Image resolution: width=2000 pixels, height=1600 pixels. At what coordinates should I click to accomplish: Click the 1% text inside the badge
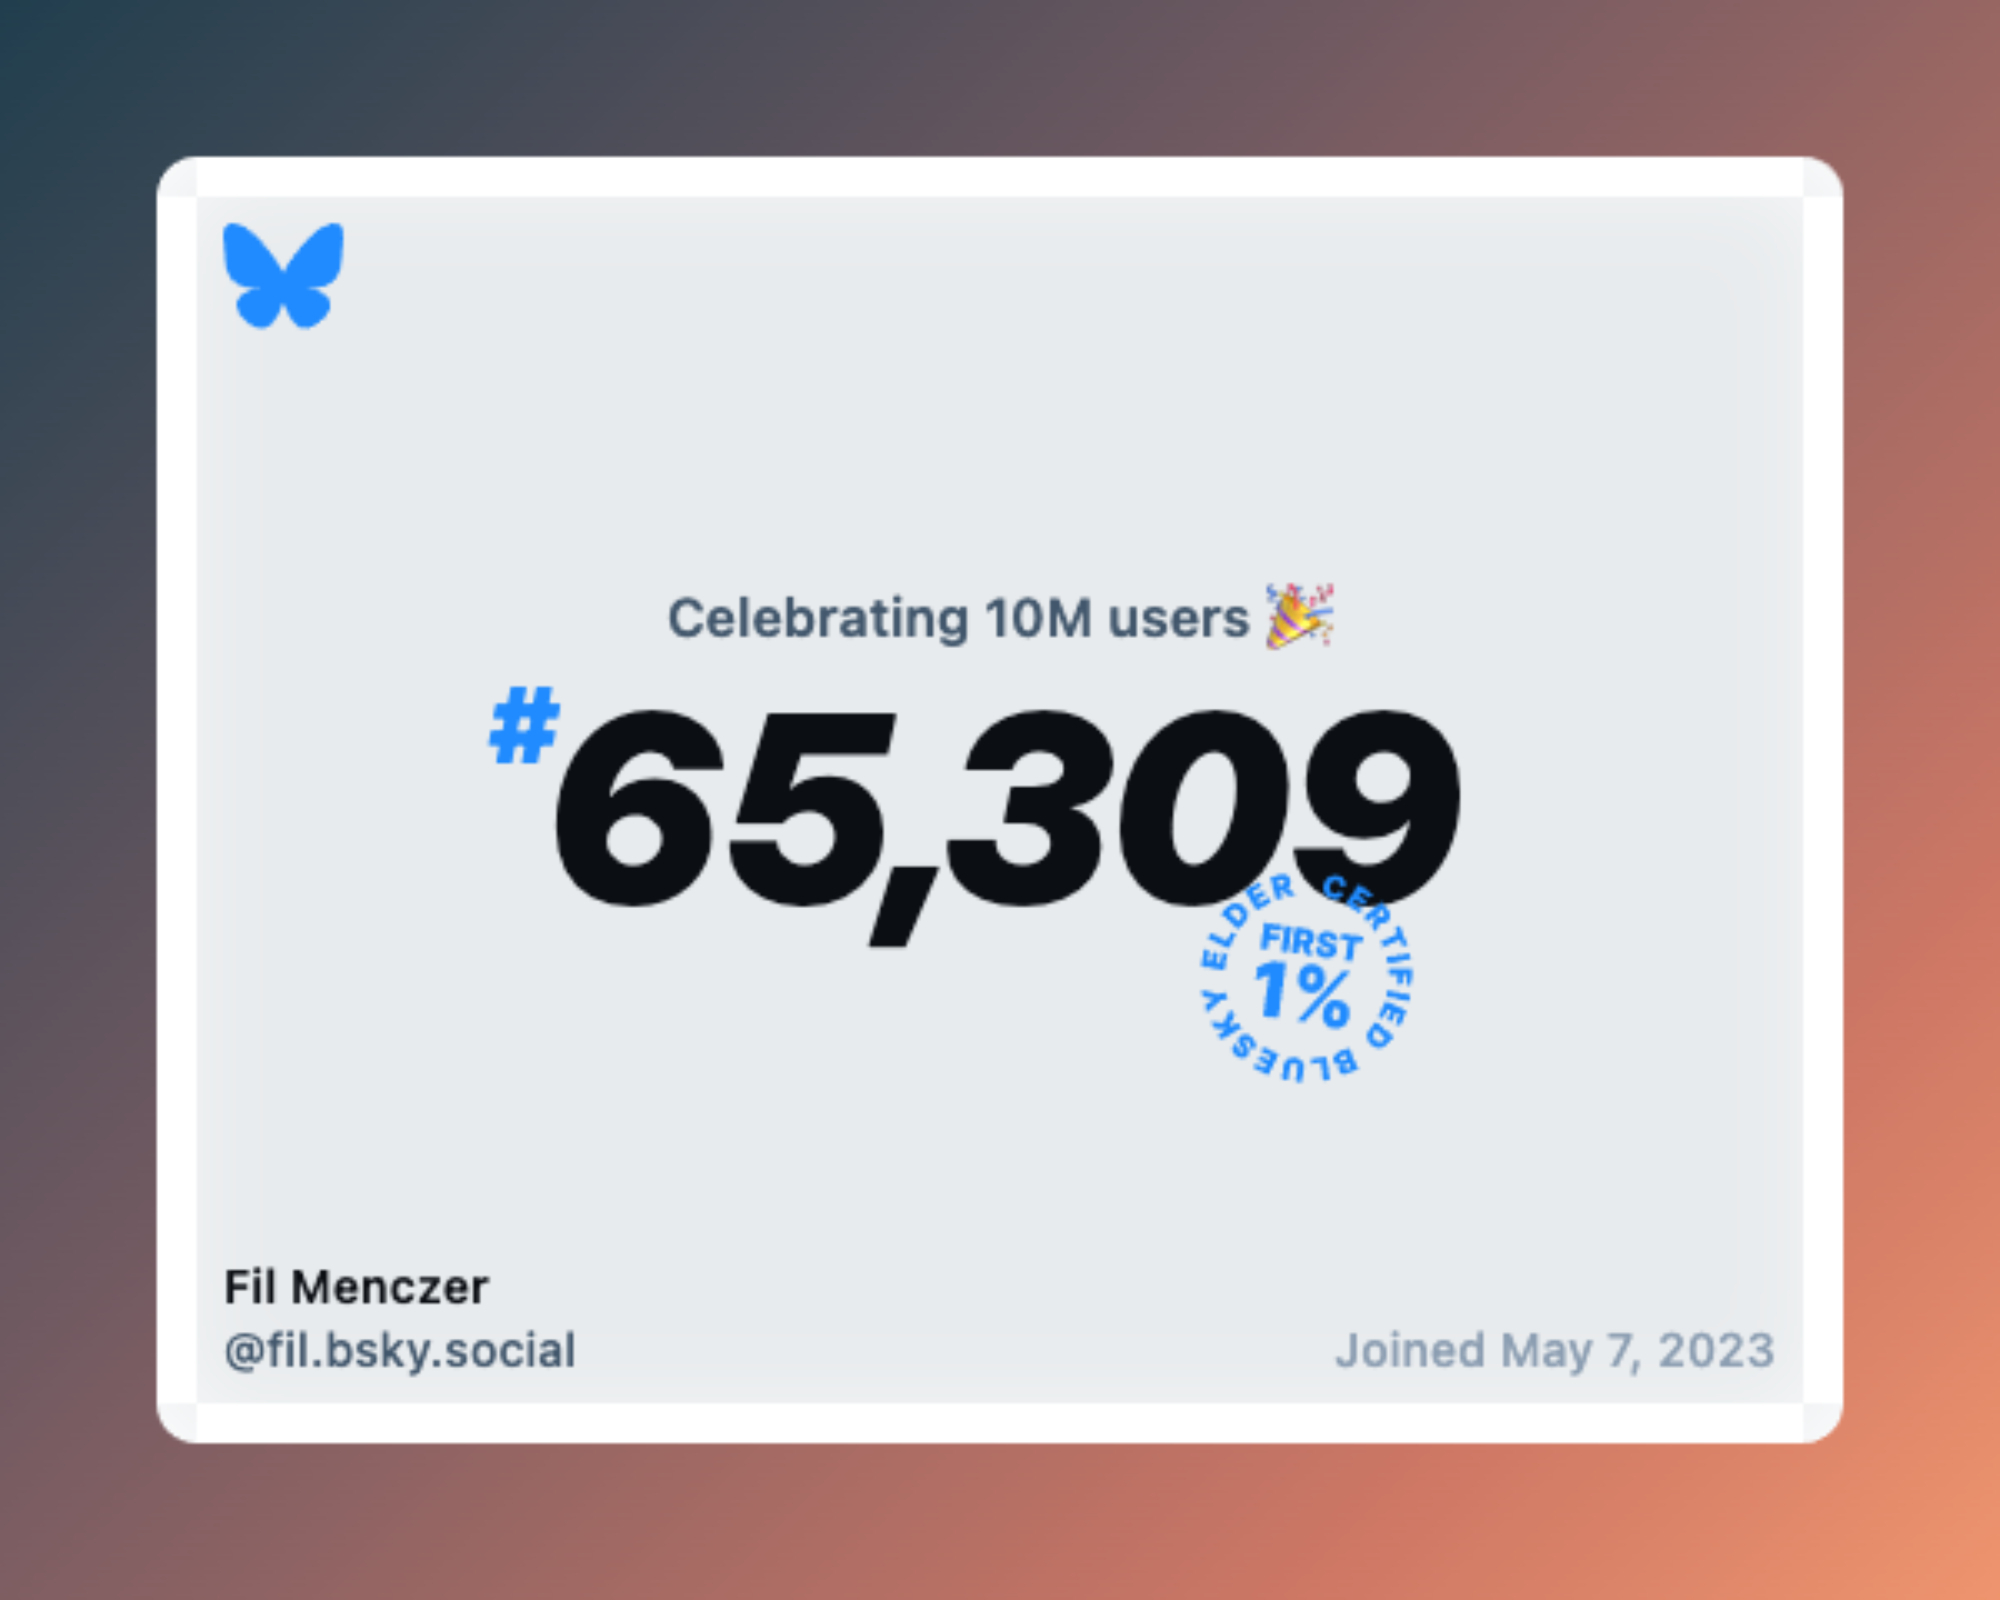point(1302,994)
